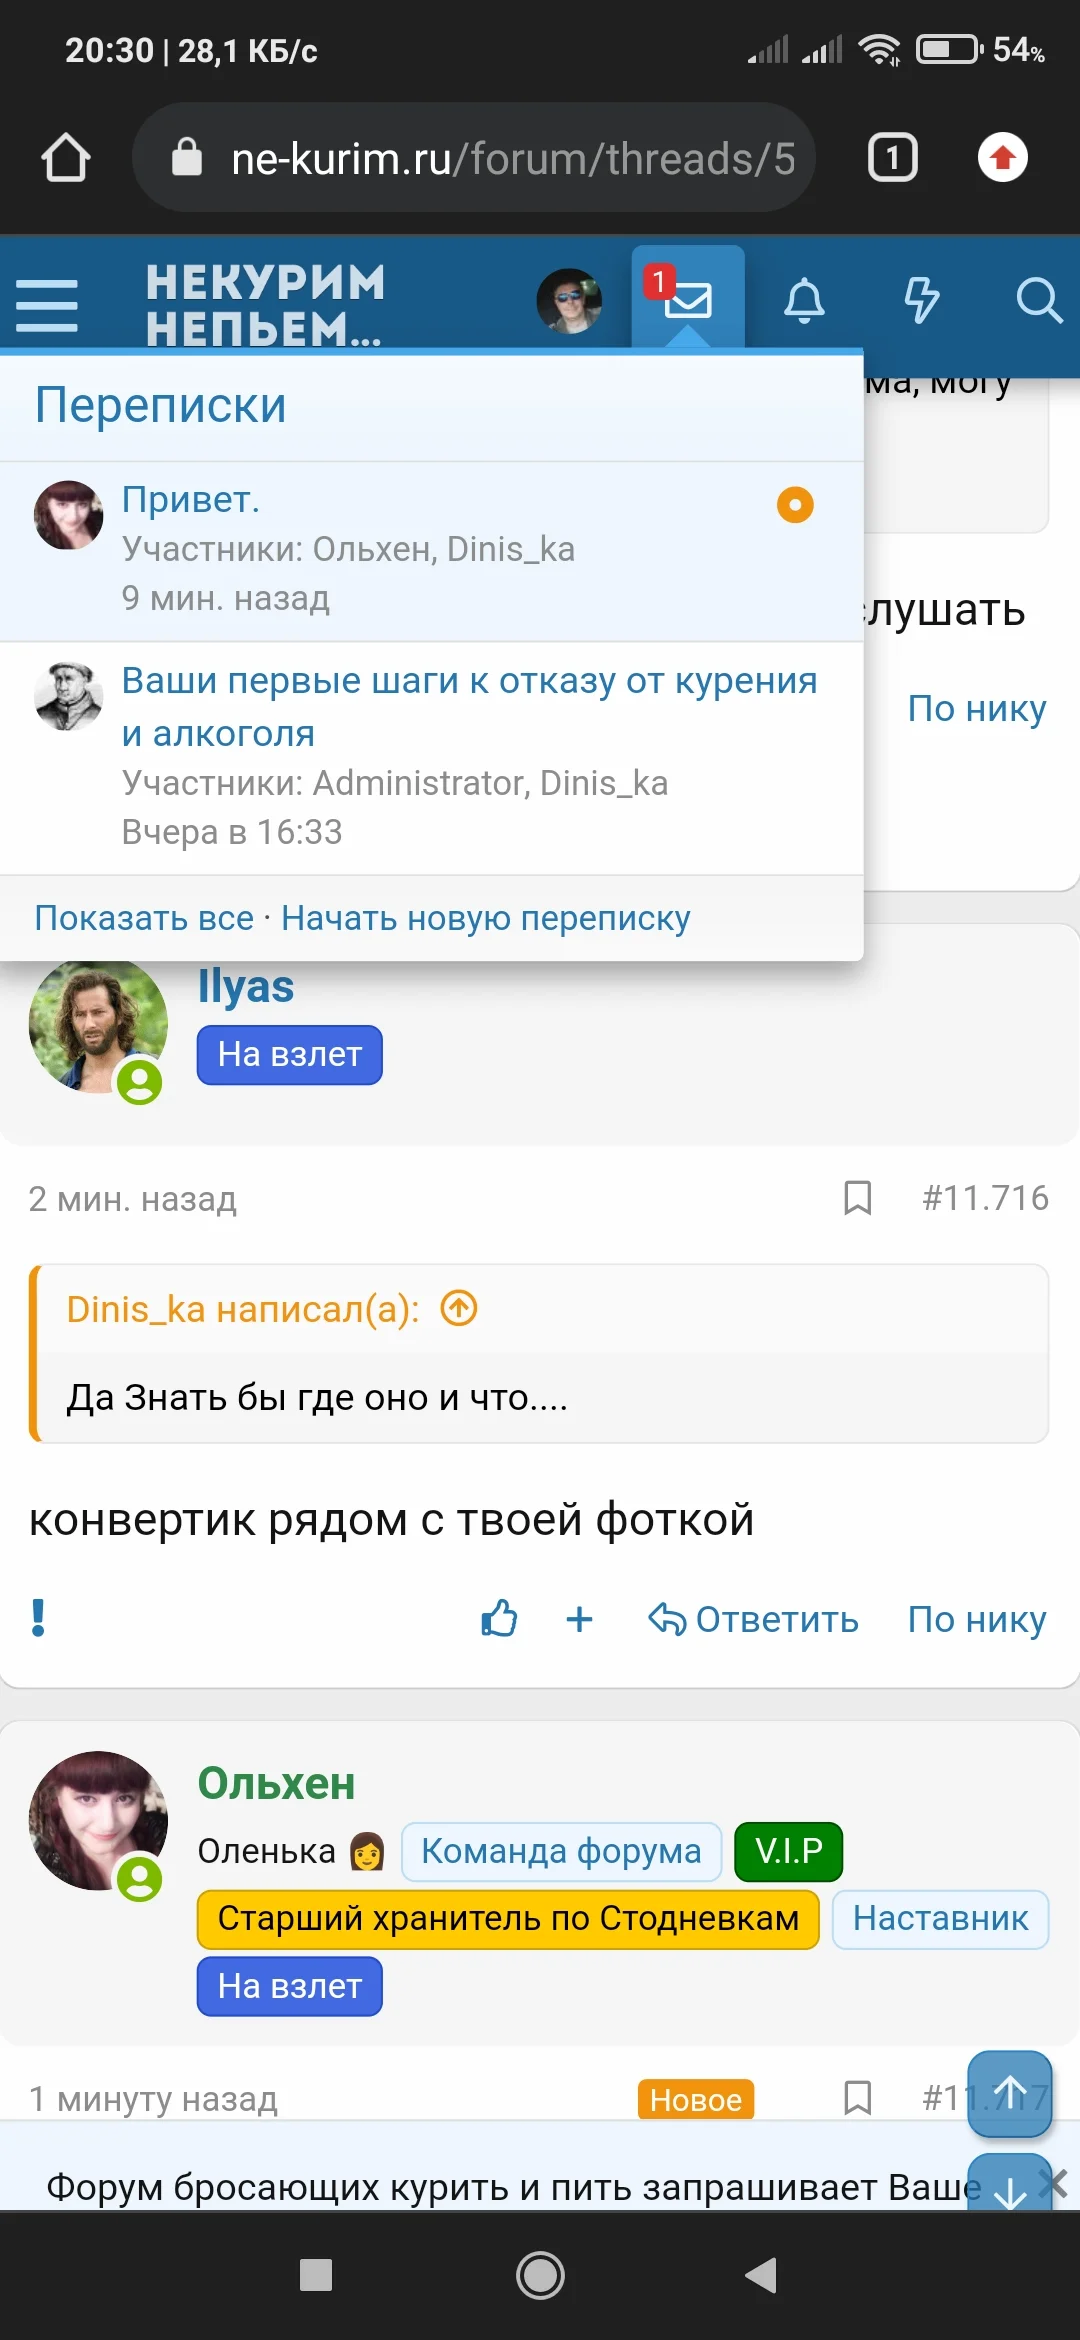Open the hamburger navigation menu
This screenshot has width=1080, height=2340.
pos(47,304)
